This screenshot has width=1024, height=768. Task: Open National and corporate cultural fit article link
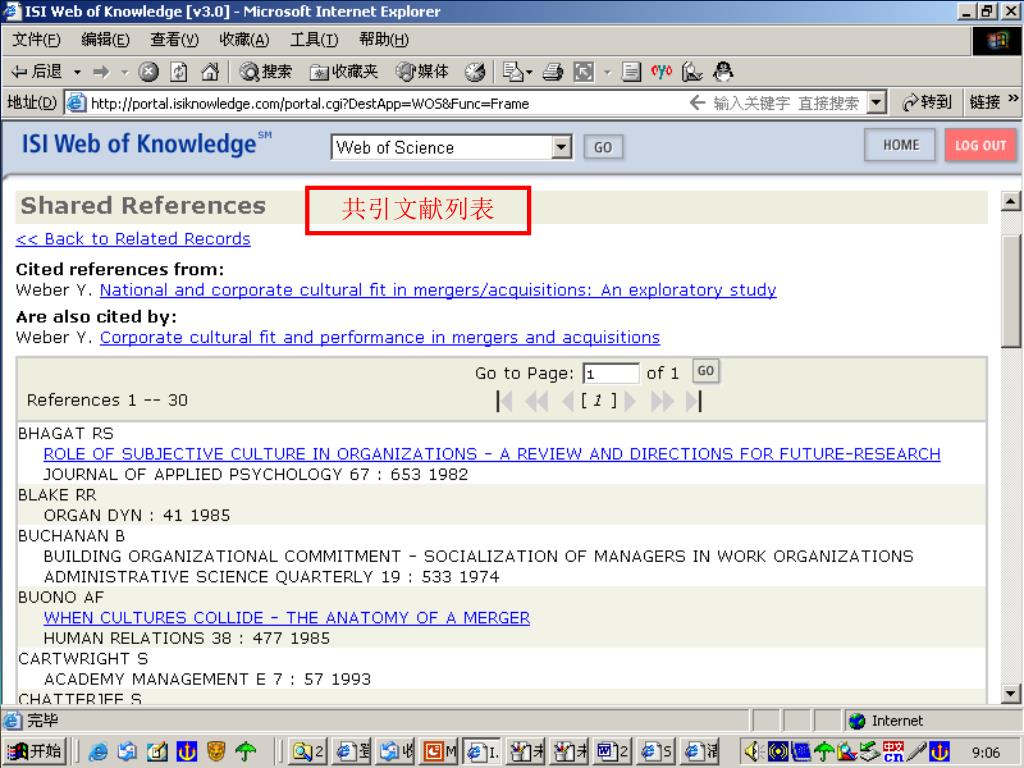pos(438,290)
